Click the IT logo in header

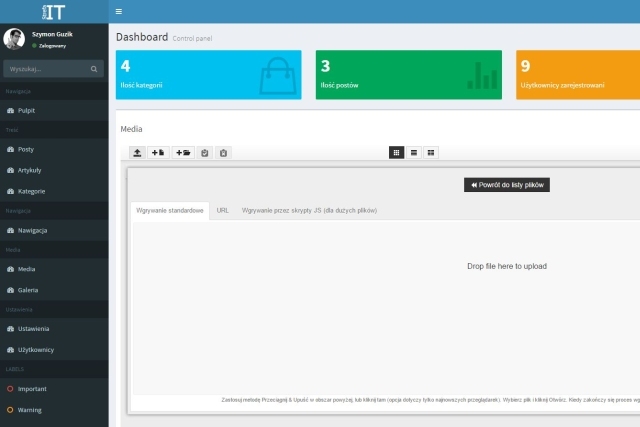click(53, 12)
